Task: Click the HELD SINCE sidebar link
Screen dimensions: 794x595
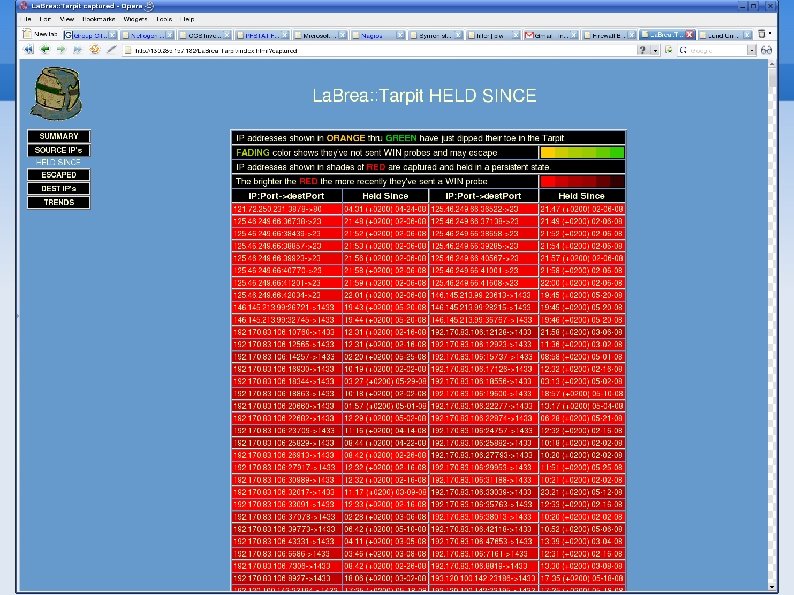Action: (59, 162)
